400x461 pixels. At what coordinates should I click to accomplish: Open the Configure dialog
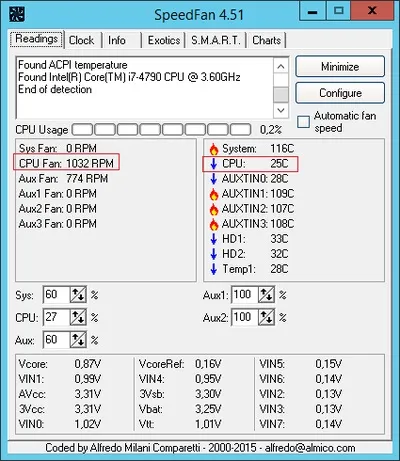tap(340, 93)
